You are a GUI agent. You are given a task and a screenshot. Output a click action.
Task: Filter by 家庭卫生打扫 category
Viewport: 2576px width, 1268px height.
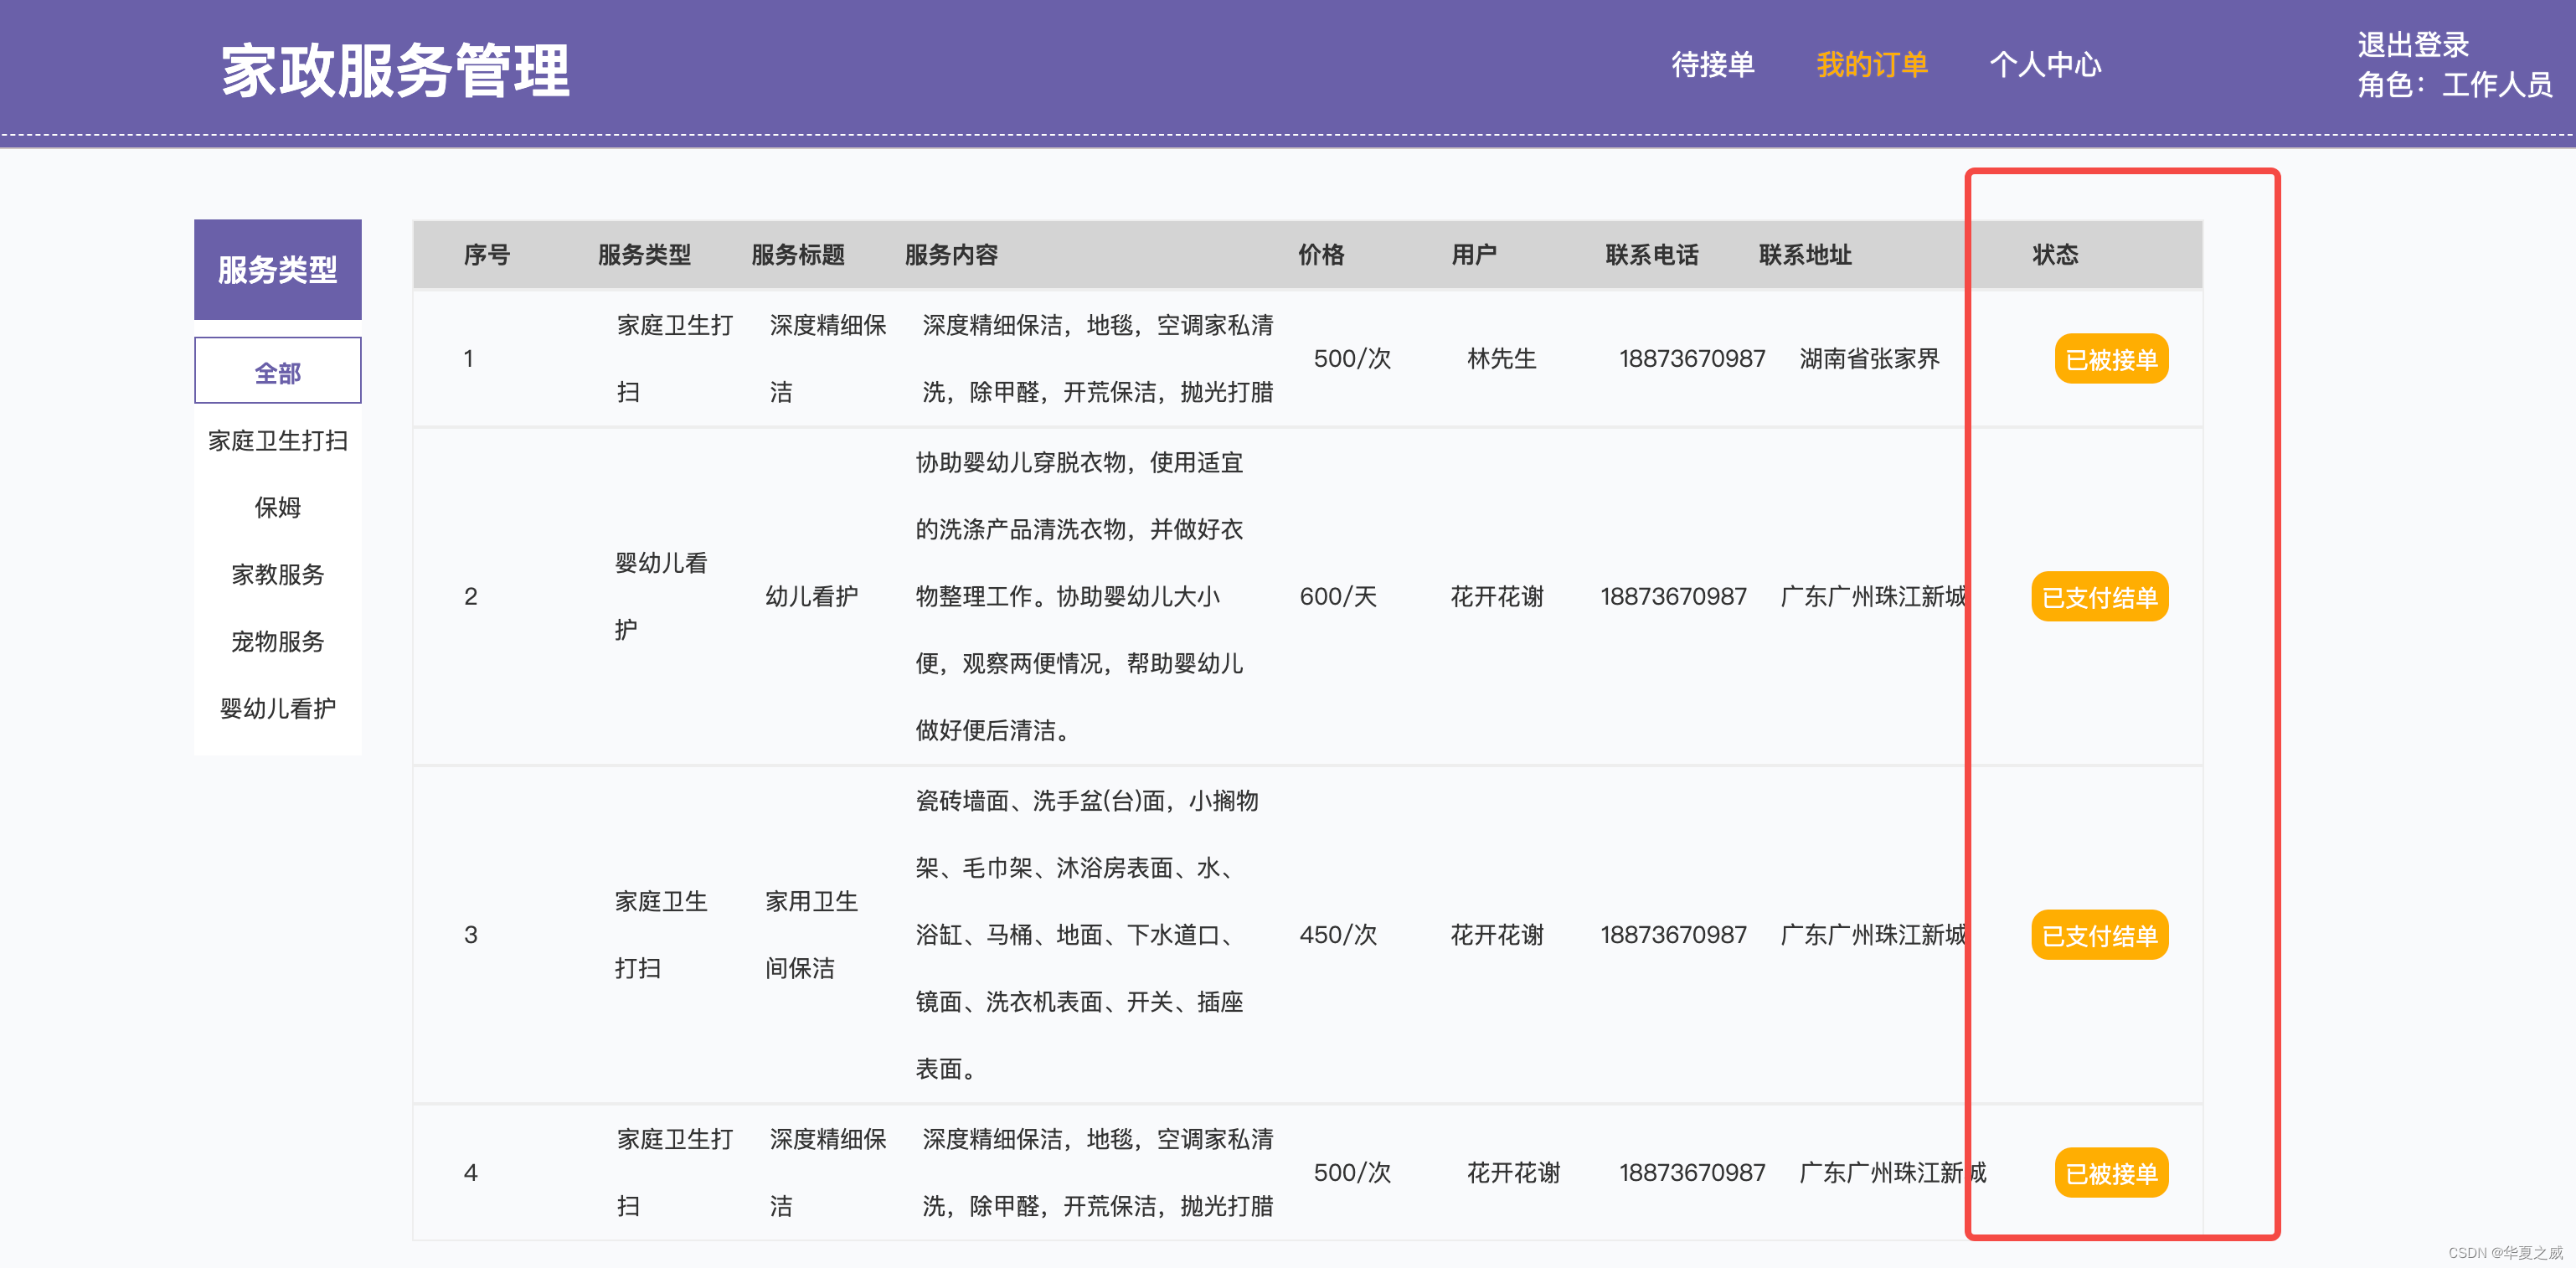click(277, 440)
